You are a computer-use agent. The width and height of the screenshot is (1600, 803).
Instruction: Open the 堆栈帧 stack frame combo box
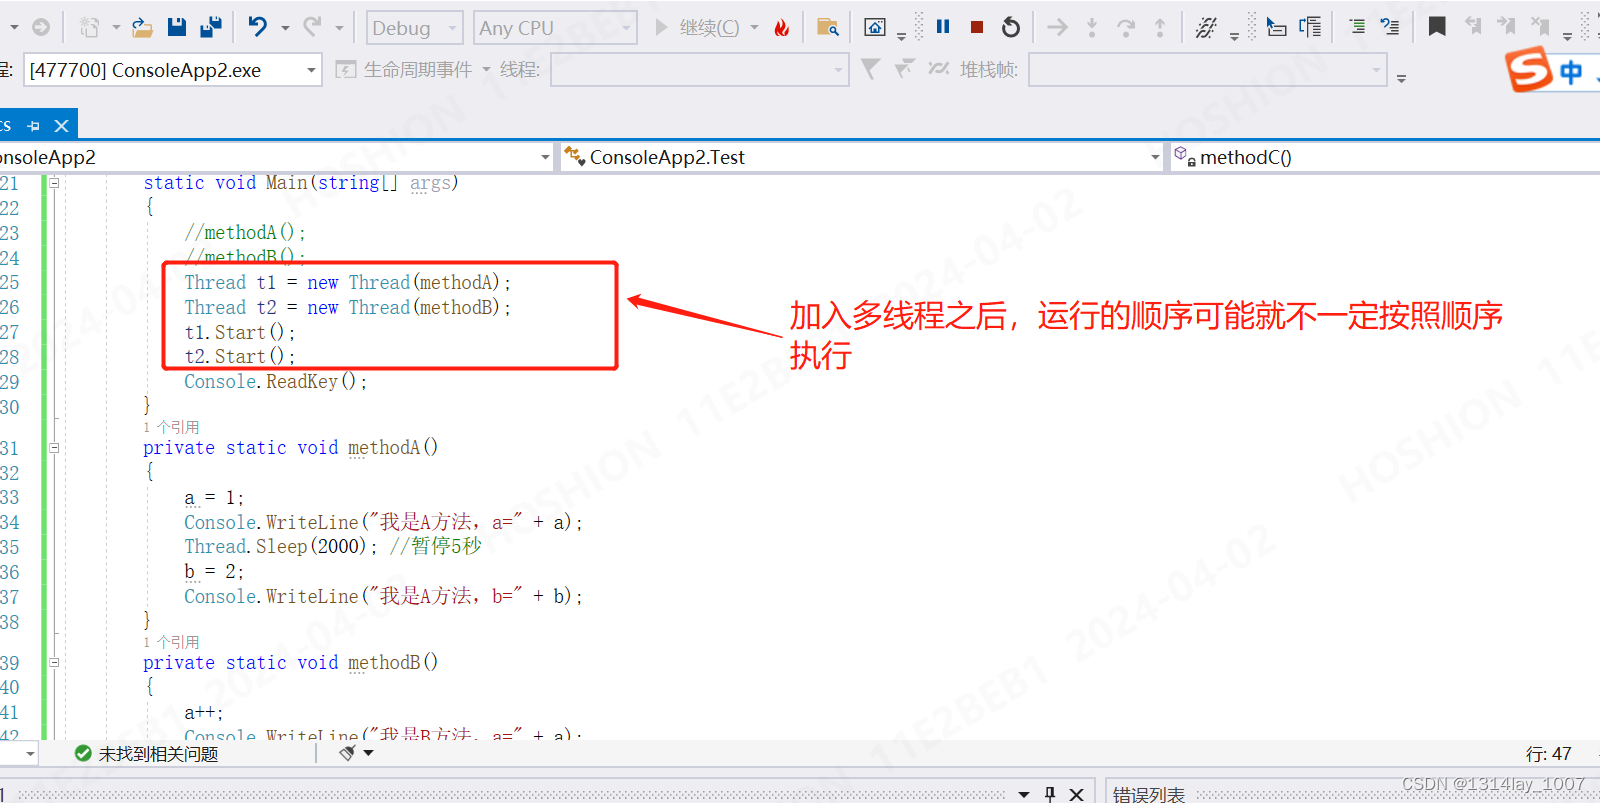[x=1207, y=70]
